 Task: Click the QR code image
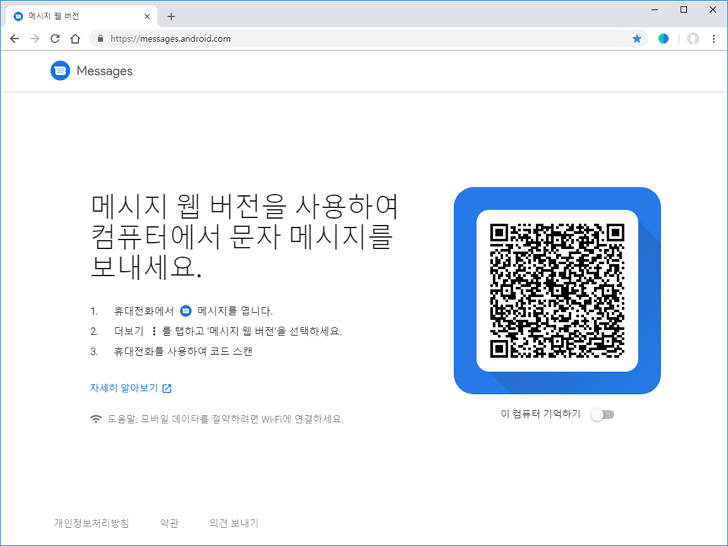coord(557,291)
